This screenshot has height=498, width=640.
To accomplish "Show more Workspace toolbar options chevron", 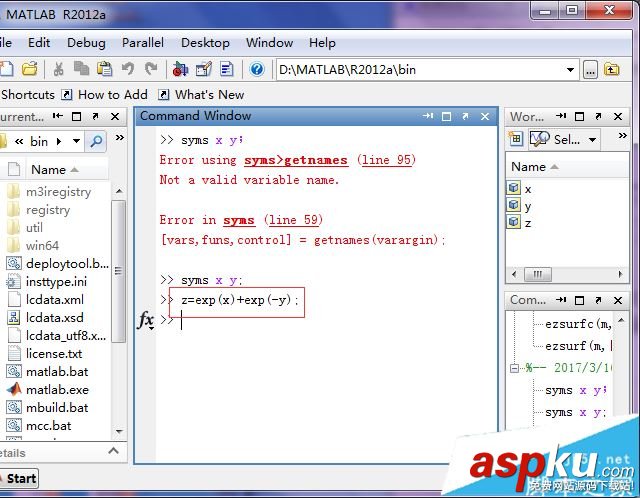I will point(622,135).
